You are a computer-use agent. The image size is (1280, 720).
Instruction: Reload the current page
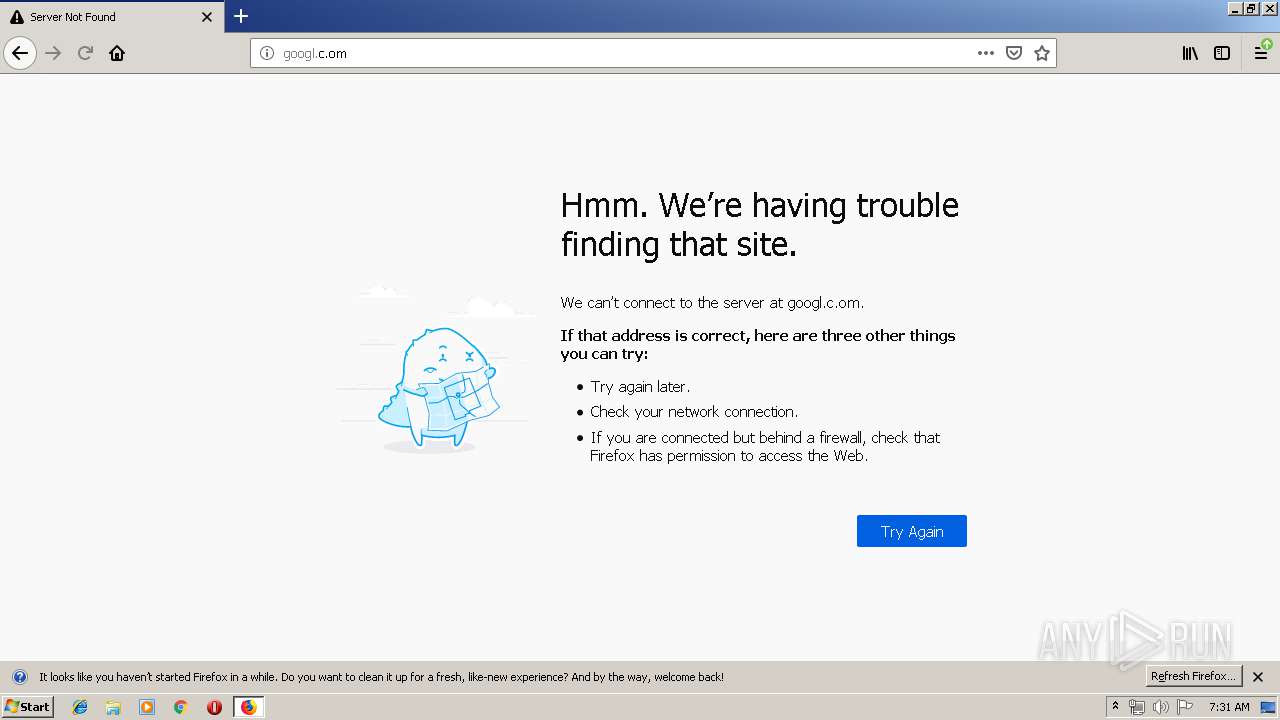pyautogui.click(x=85, y=53)
